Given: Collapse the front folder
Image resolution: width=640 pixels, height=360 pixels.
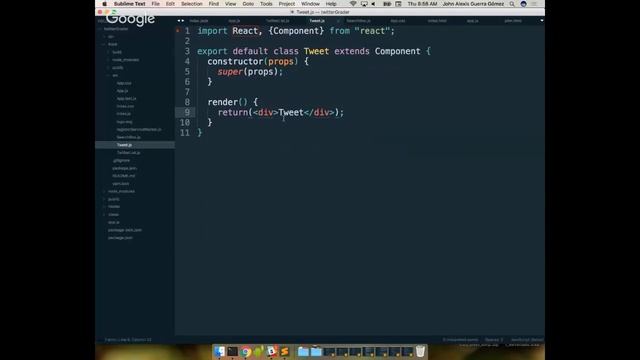Looking at the screenshot, I should click(x=104, y=44).
